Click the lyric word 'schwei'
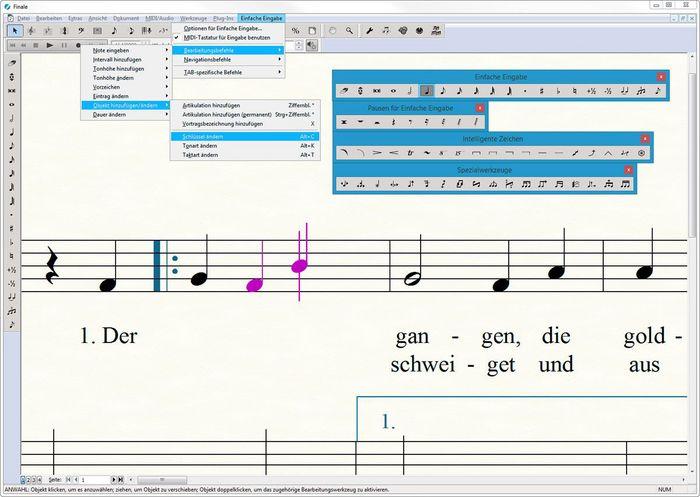 422,365
